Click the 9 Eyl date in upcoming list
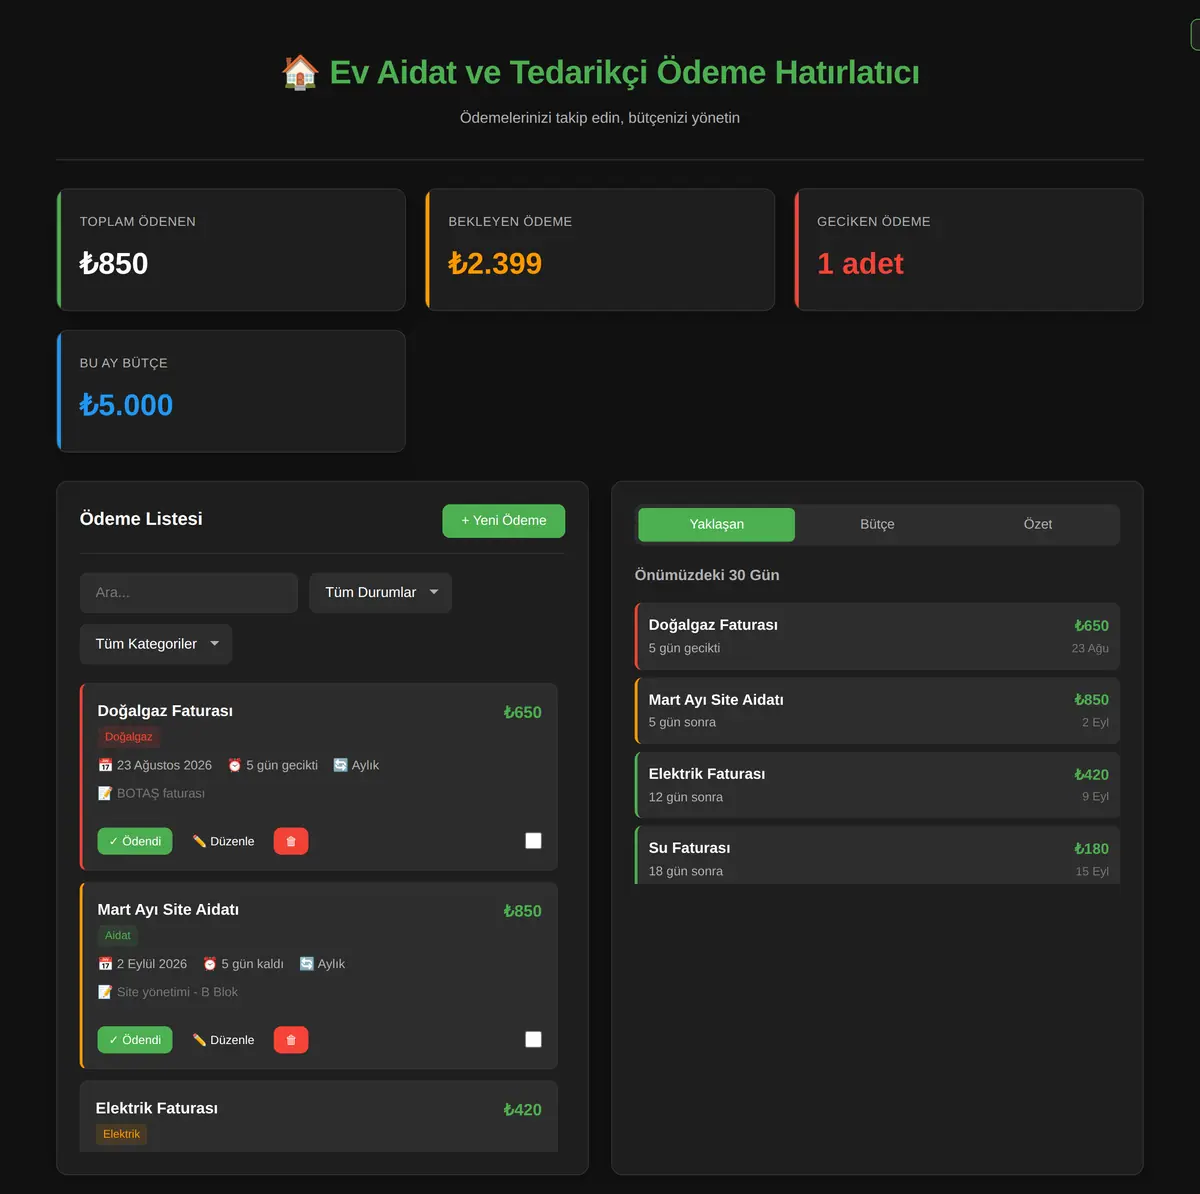The image size is (1200, 1194). (x=1095, y=796)
